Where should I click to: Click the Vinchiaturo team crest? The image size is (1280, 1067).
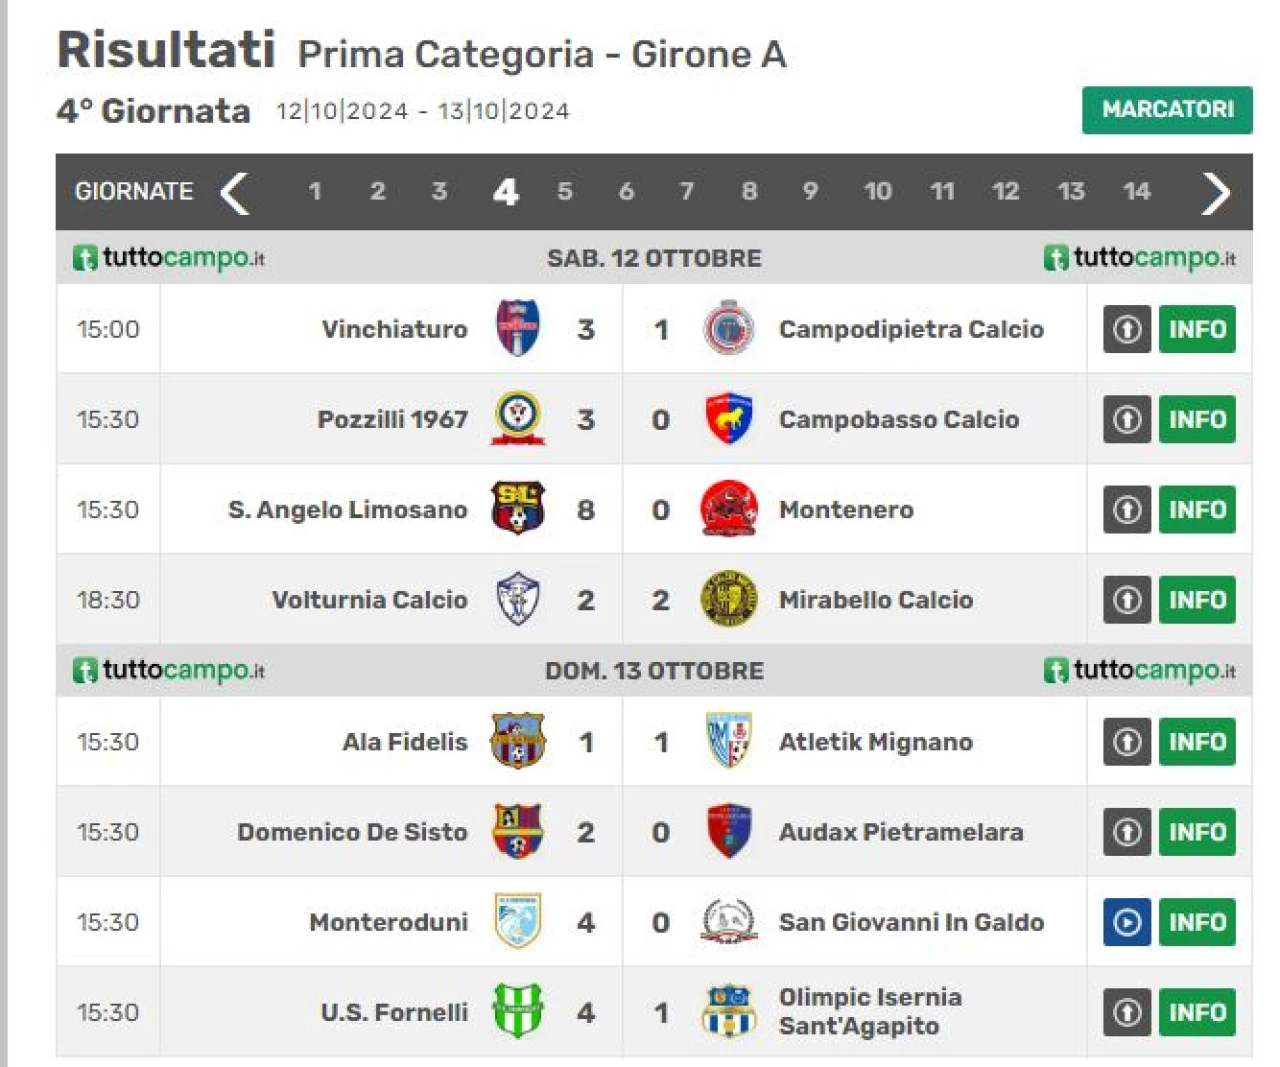[x=518, y=329]
